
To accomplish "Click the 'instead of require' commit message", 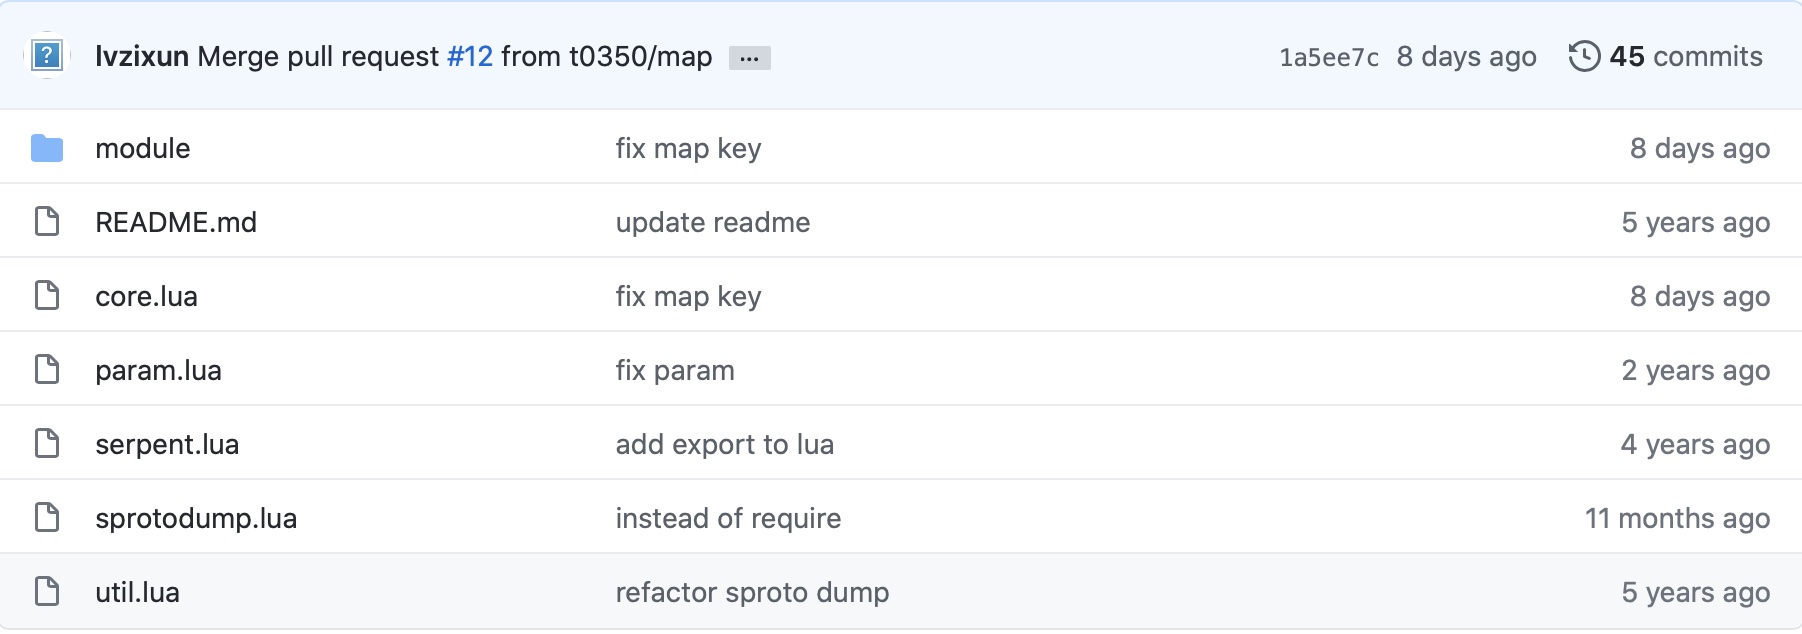I will pos(727,518).
